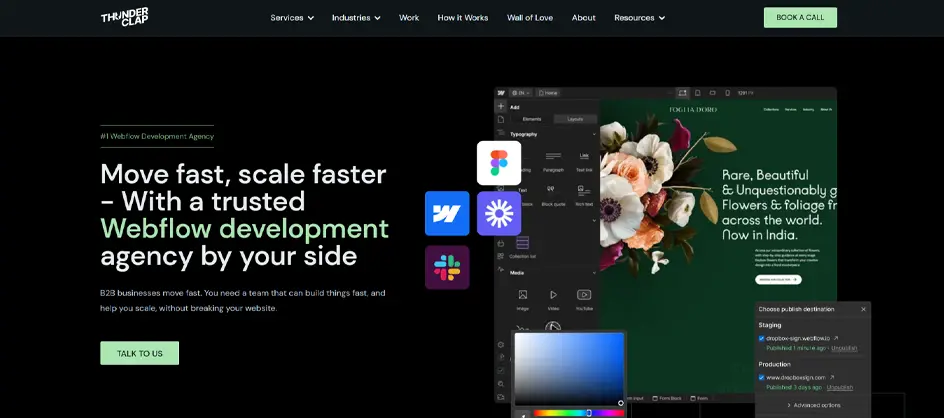Open the settings gear in designer sidebar
Screen dimensions: 944x418
[x=501, y=345]
